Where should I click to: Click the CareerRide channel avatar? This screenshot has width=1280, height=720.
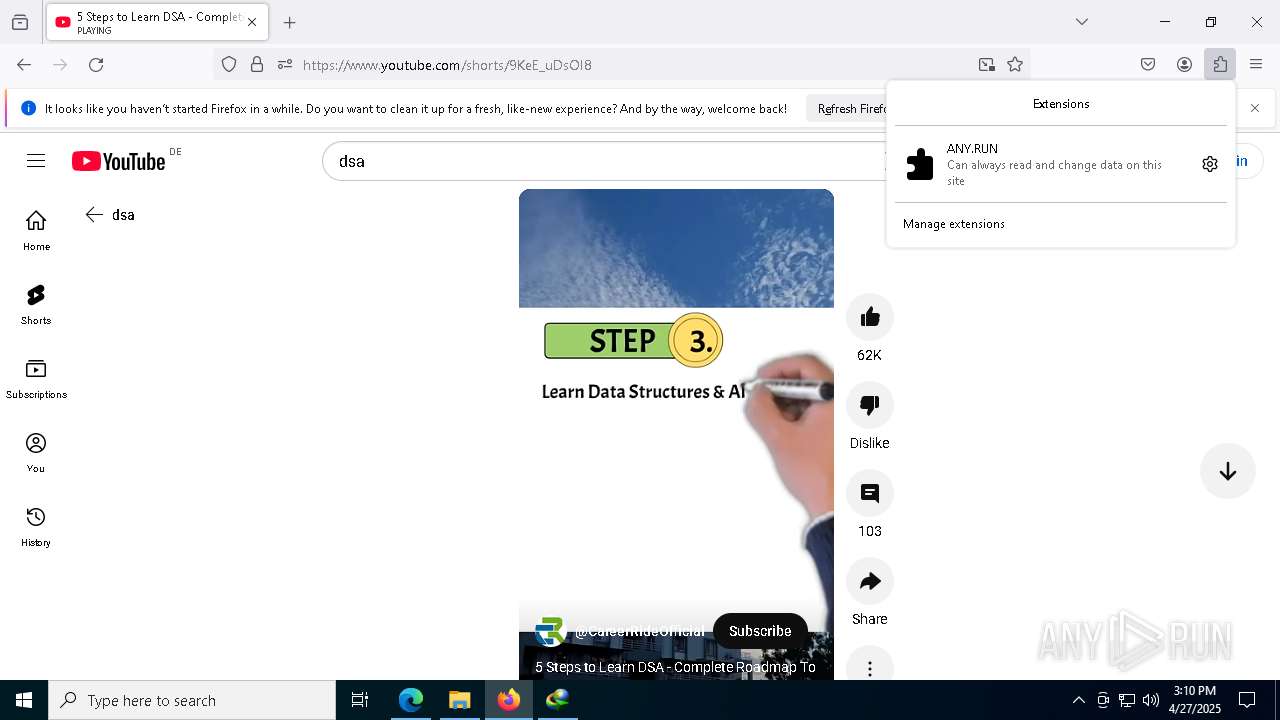(x=550, y=631)
